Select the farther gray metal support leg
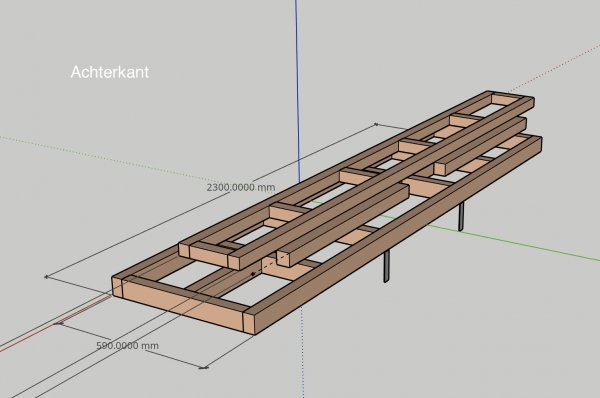The image size is (600, 398). tap(461, 216)
